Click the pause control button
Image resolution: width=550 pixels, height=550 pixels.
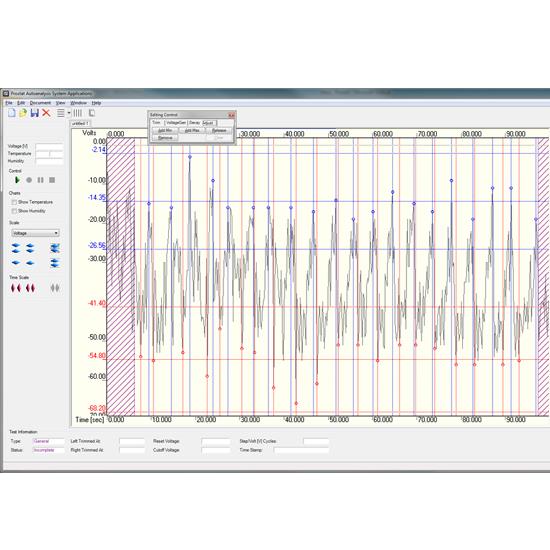coord(41,180)
